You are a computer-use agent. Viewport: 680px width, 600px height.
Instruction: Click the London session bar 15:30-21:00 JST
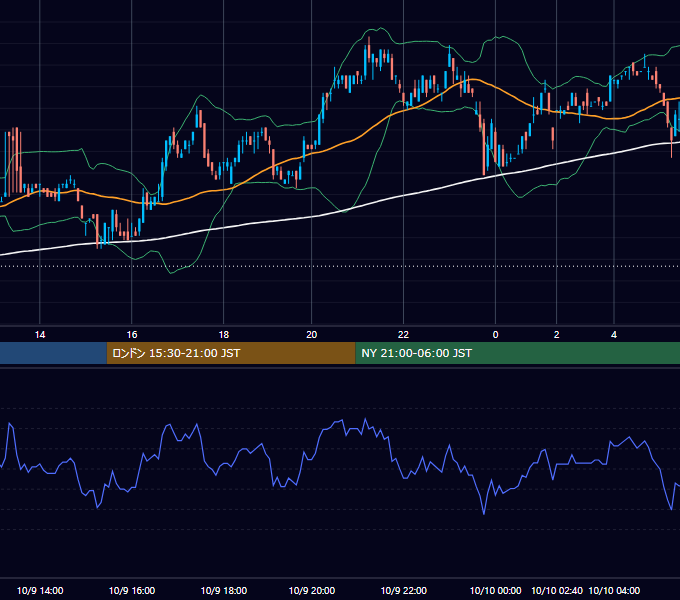pyautogui.click(x=231, y=353)
